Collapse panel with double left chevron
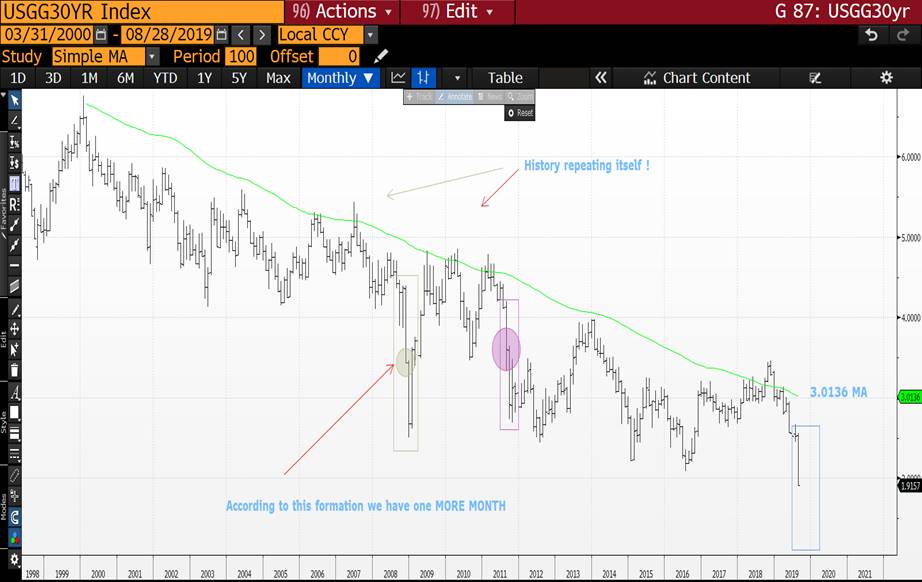Screen dimensions: 922x582 (600, 78)
